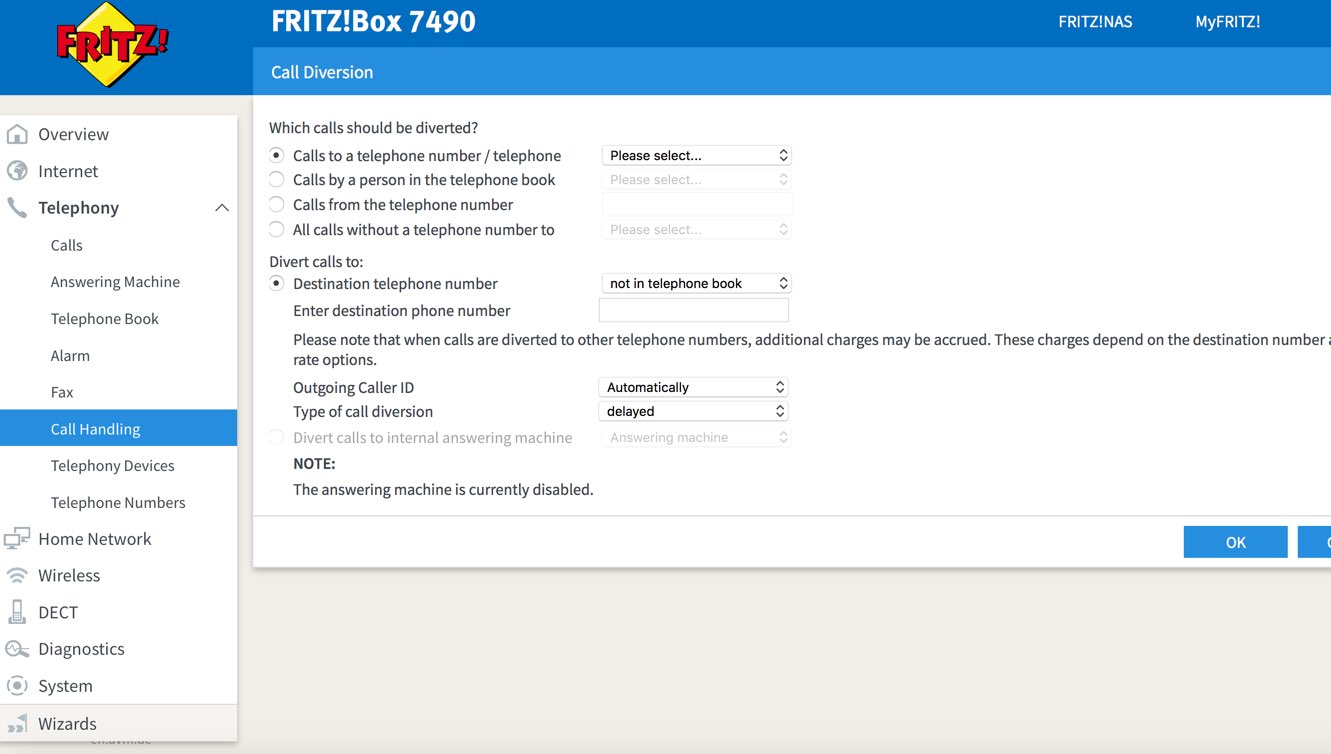
Task: Click the Home Network computers icon
Action: [x=17, y=539]
